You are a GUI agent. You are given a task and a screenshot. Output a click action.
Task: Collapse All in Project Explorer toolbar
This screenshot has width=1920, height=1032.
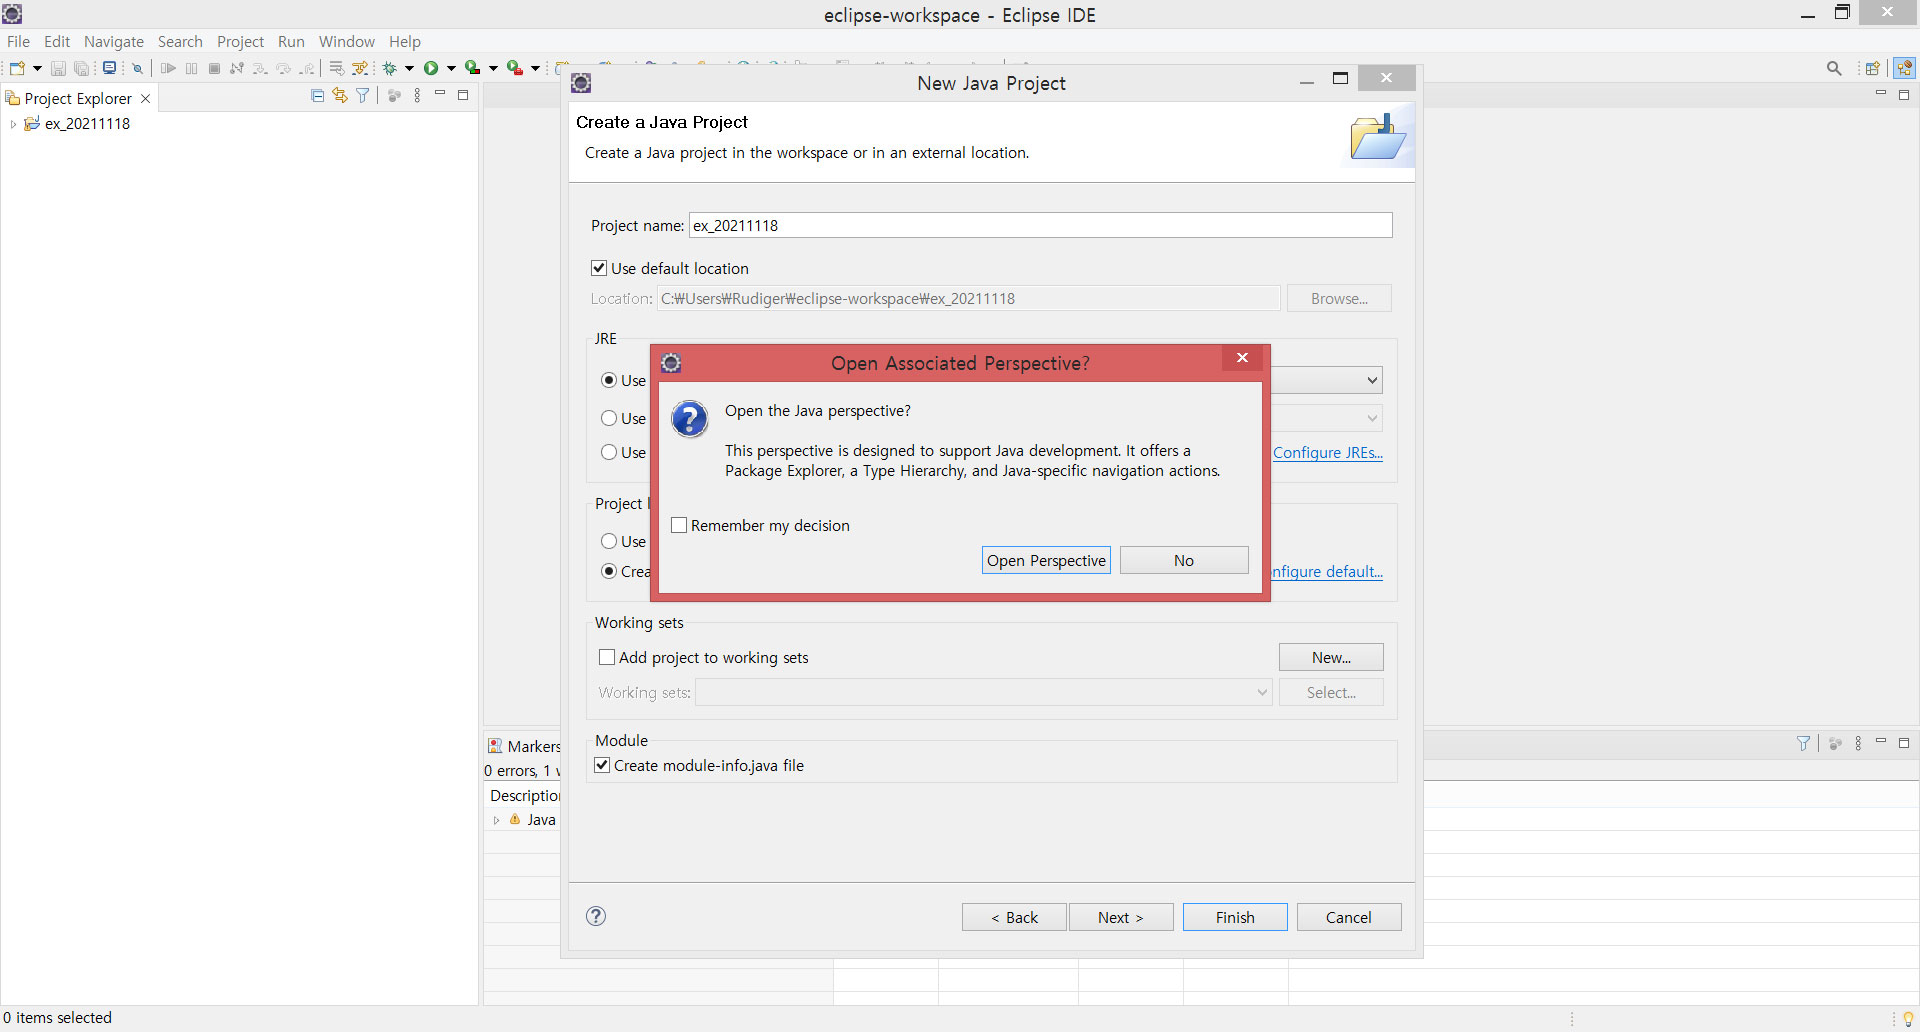[x=318, y=96]
